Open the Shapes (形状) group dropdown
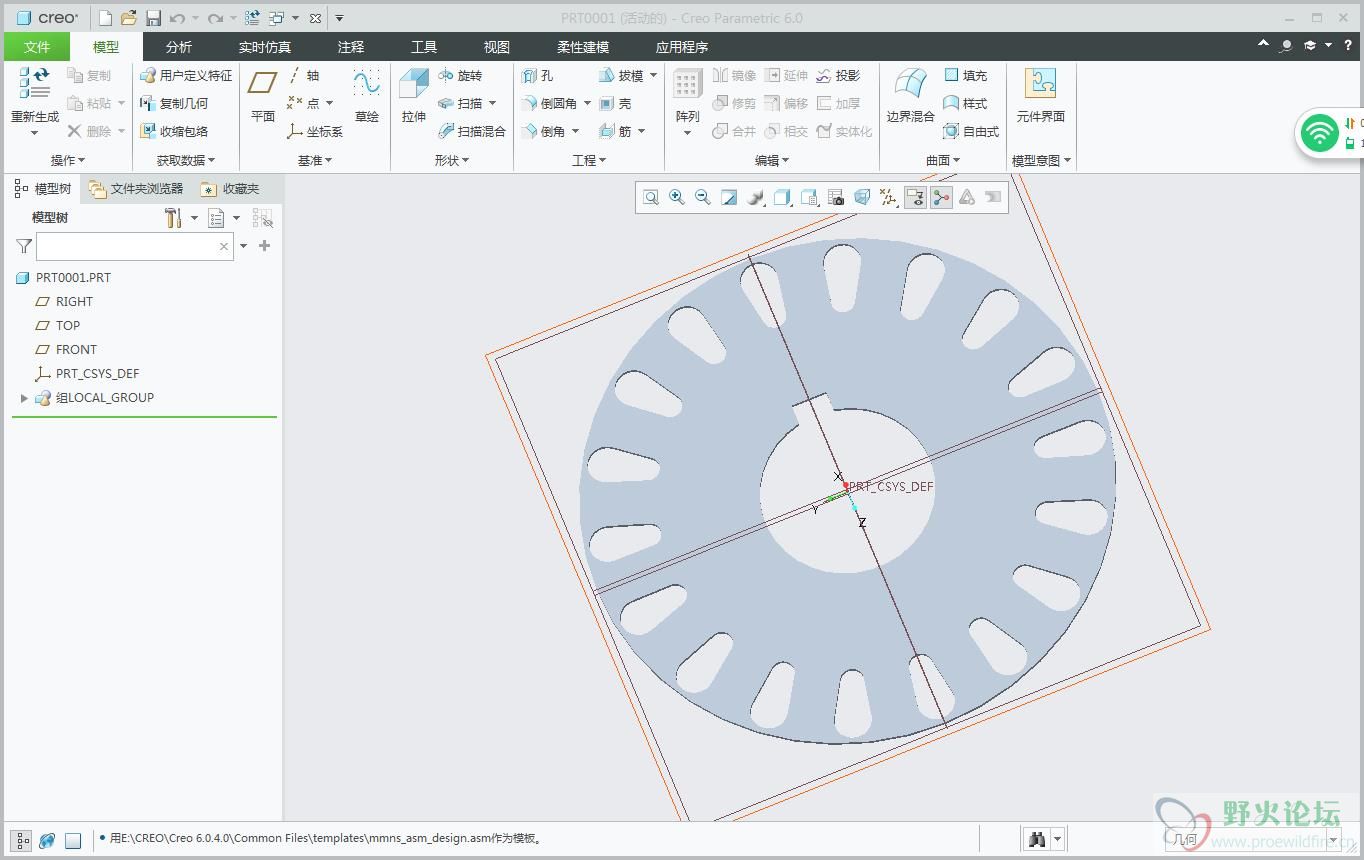This screenshot has width=1364, height=860. point(452,160)
